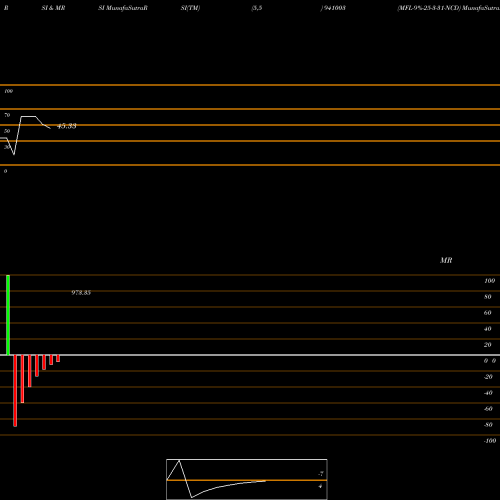Select the tallest red MR bar
The image size is (500, 500).
click(x=15, y=391)
